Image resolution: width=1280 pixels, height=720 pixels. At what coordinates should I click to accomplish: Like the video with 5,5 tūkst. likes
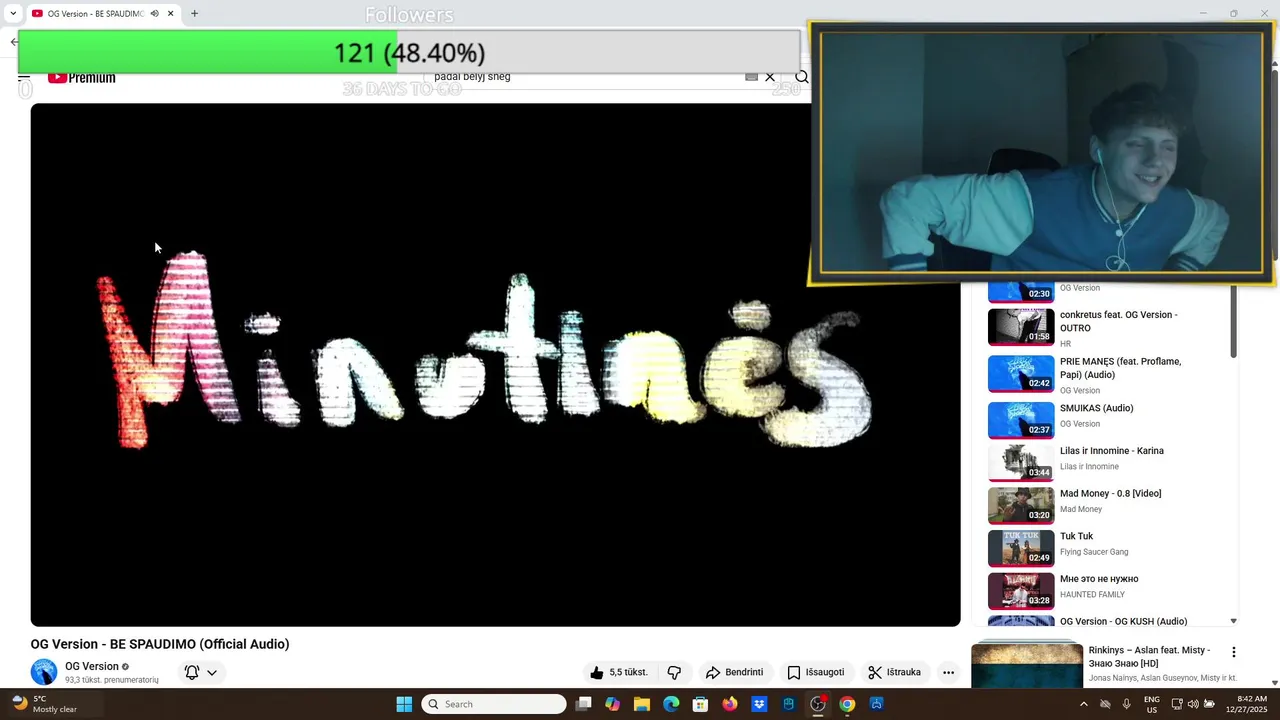[x=619, y=672]
